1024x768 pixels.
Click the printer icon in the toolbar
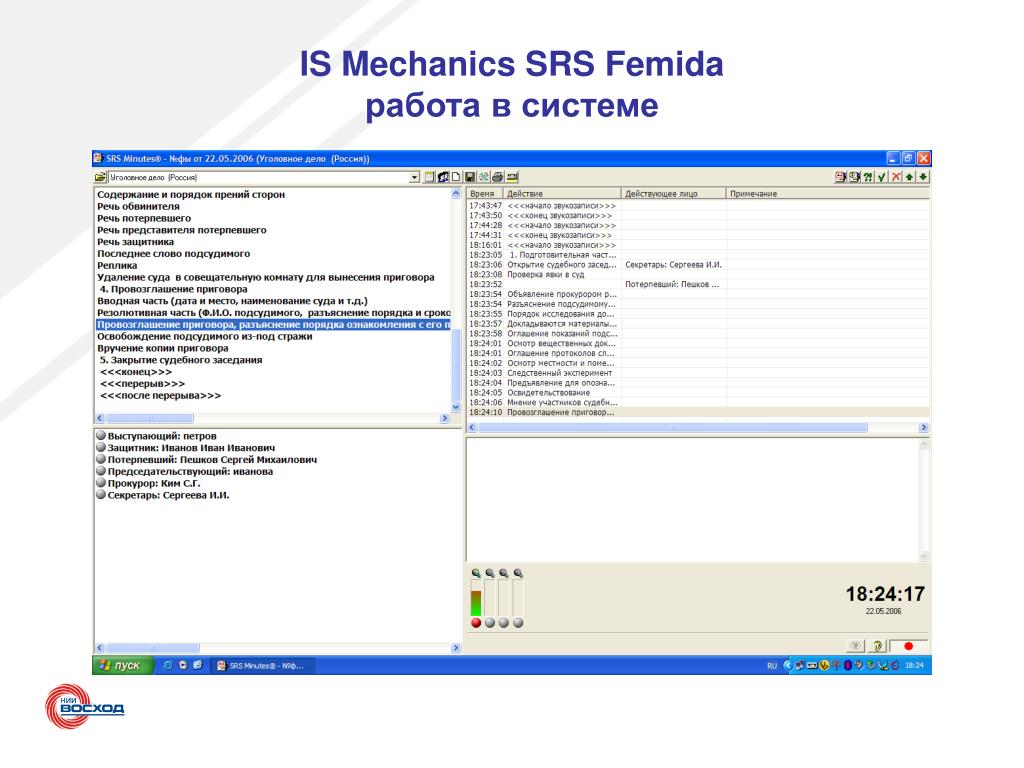(498, 177)
